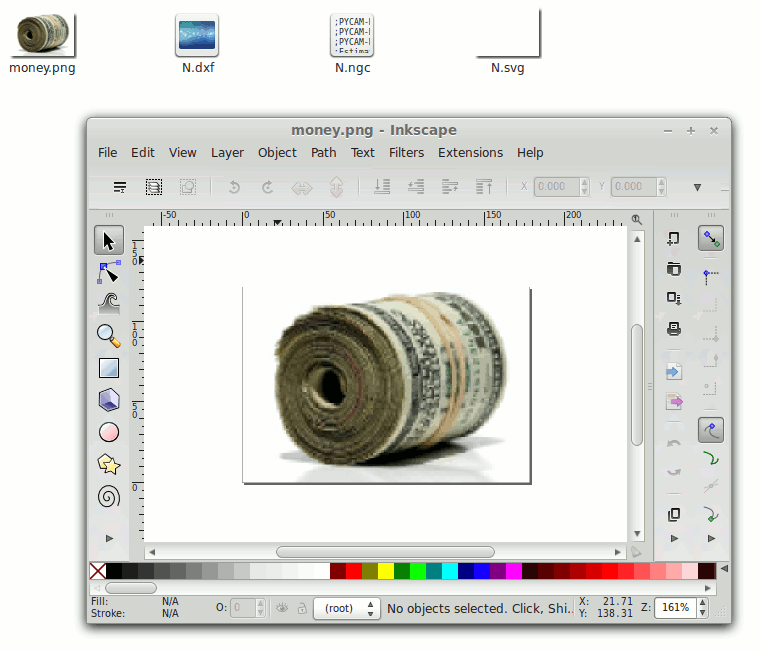Rotate selection clockwise
The width and height of the screenshot is (761, 650).
[x=267, y=187]
